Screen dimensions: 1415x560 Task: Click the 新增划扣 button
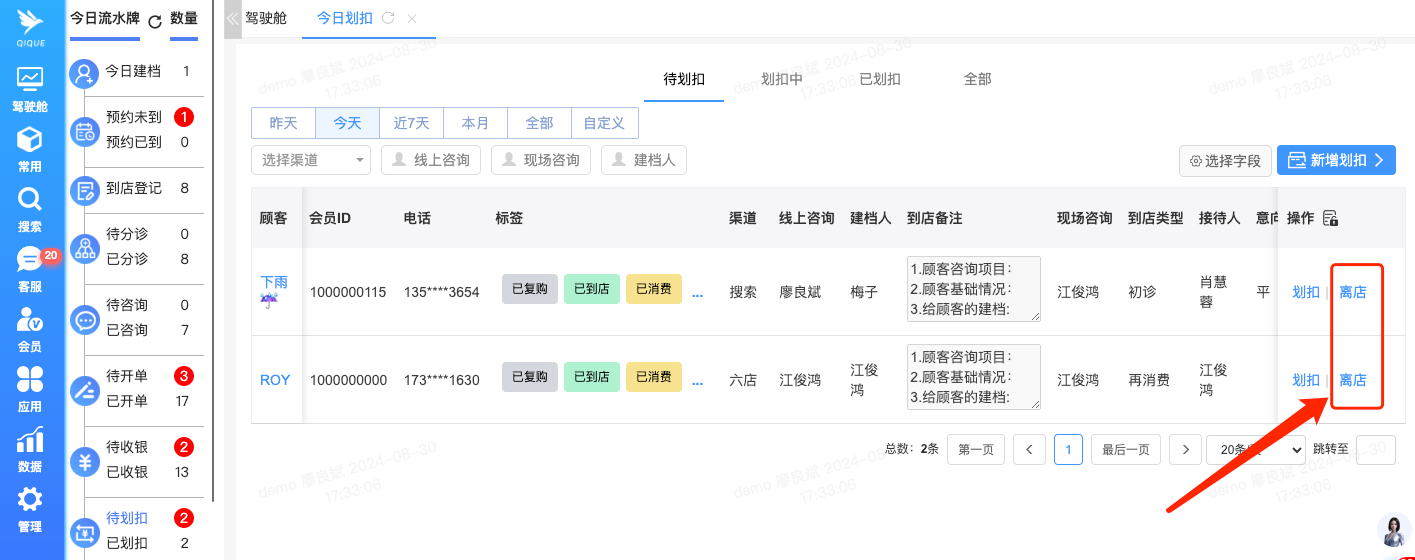tap(1336, 160)
